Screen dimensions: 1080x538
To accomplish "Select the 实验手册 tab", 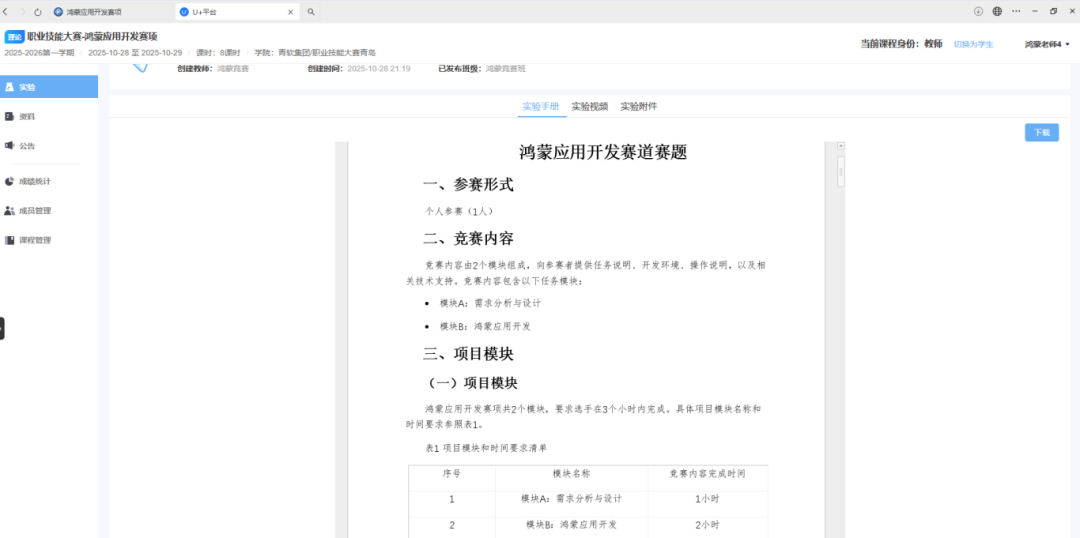I will [541, 106].
